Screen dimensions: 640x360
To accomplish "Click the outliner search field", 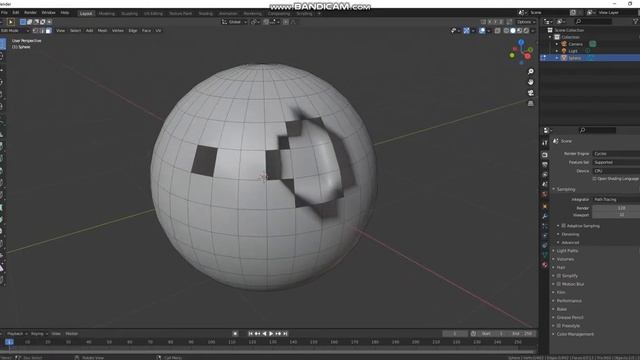I will (x=593, y=21).
